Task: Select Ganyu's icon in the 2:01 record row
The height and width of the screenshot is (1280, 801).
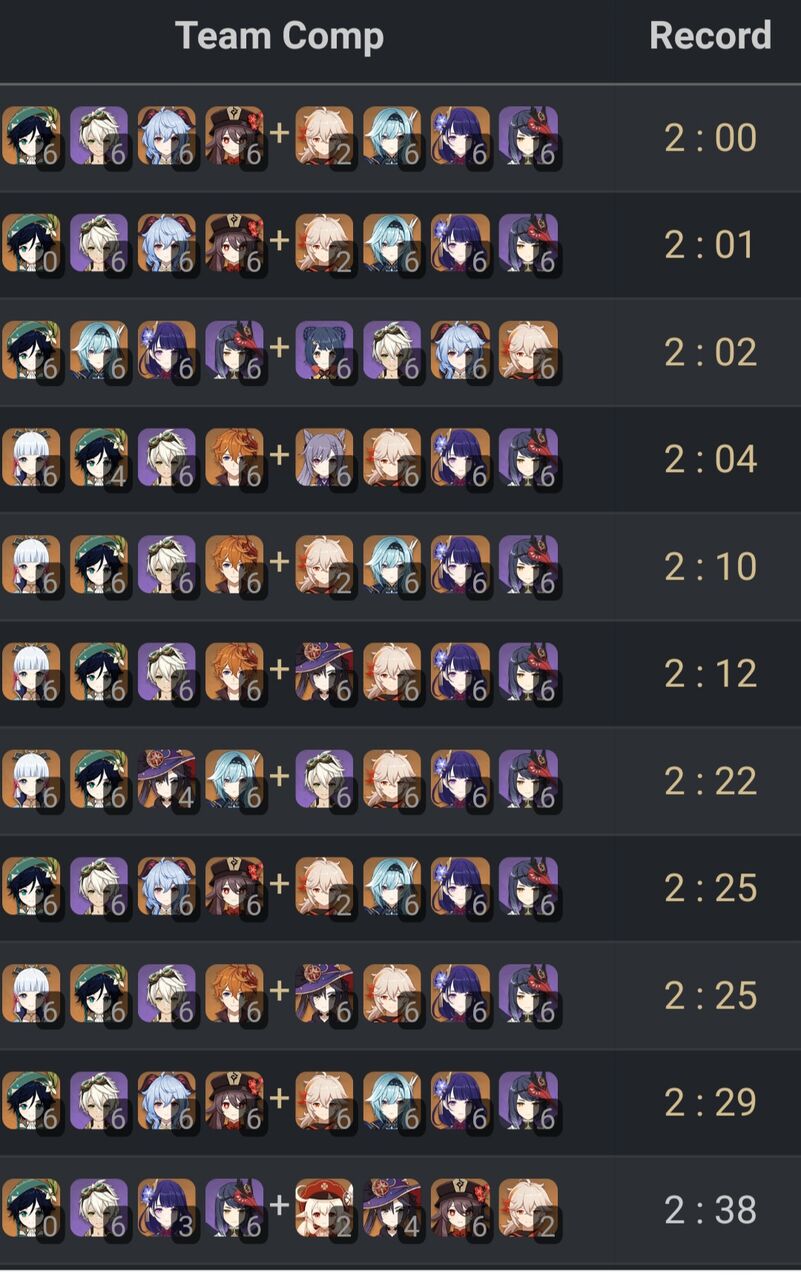Action: (x=167, y=244)
